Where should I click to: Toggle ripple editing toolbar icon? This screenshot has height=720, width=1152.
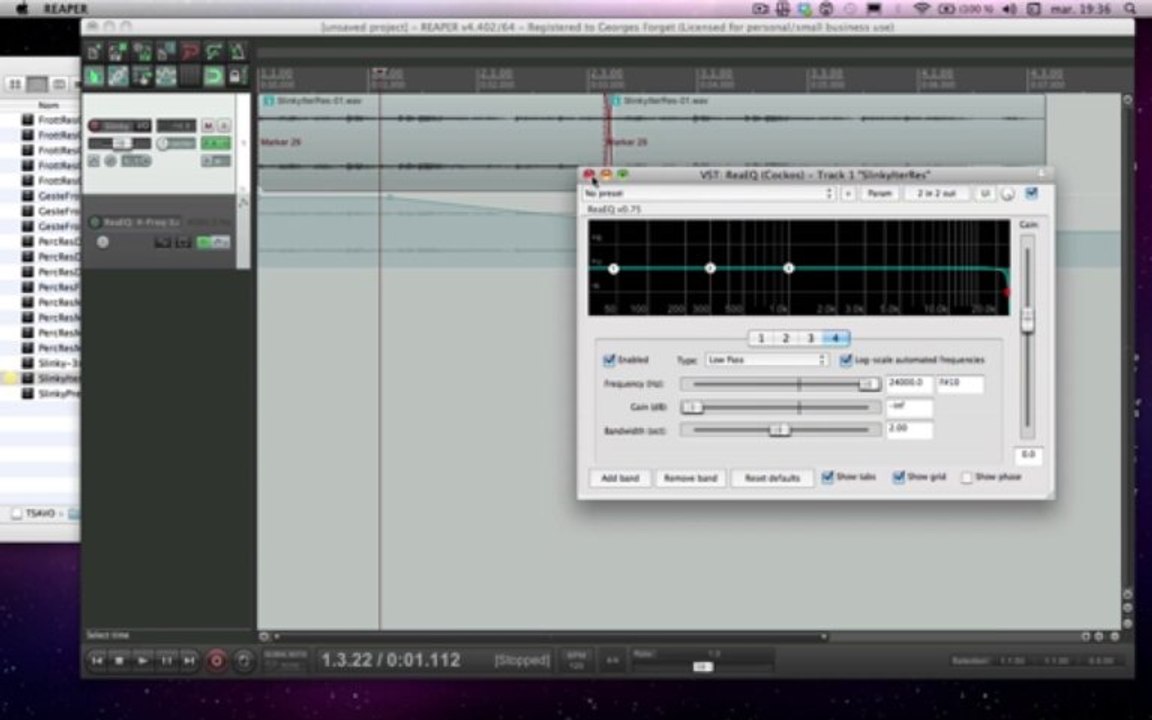tap(142, 76)
